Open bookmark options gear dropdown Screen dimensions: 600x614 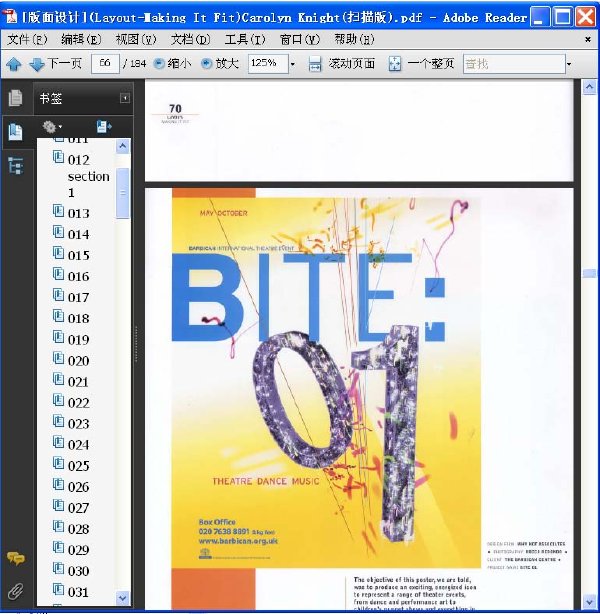[x=52, y=127]
